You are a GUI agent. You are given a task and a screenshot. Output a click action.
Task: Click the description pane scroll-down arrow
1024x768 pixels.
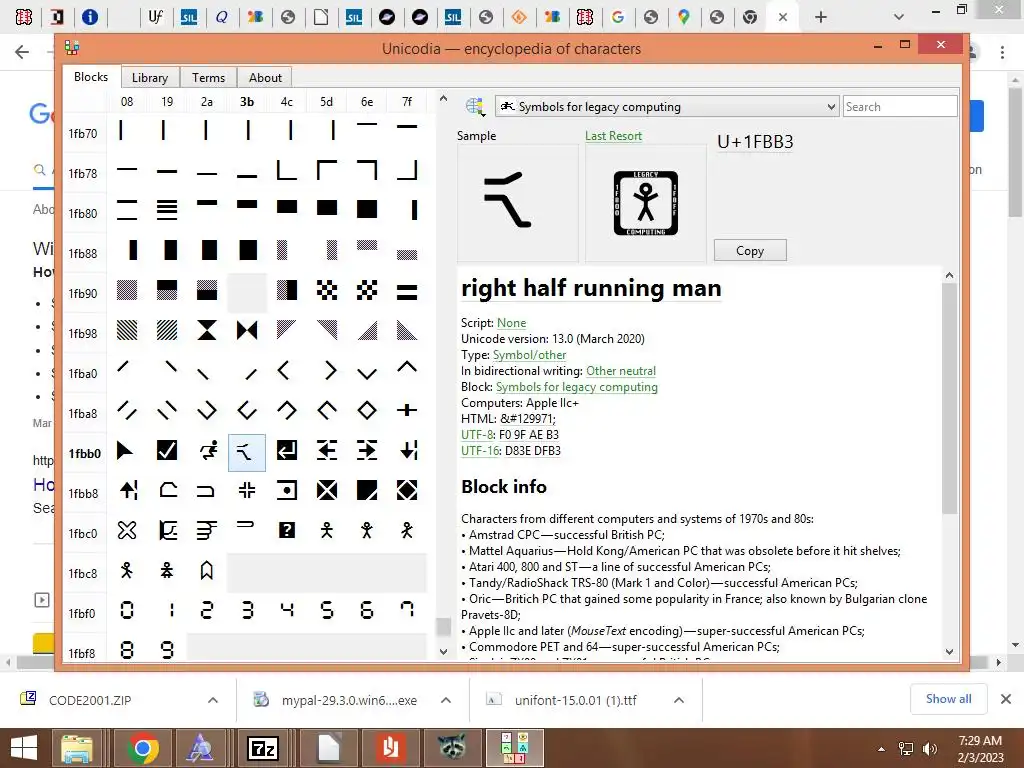point(950,651)
